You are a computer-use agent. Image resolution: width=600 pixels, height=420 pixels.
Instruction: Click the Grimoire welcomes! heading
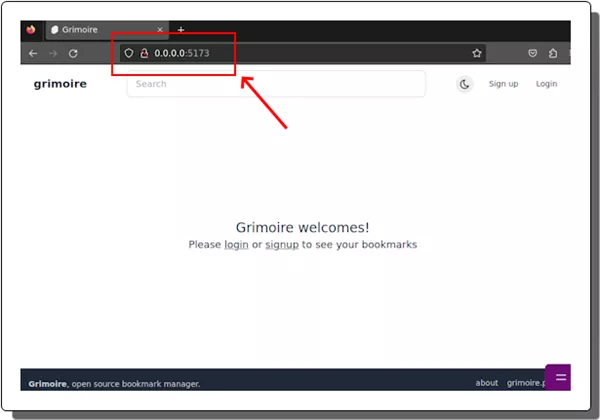302,227
